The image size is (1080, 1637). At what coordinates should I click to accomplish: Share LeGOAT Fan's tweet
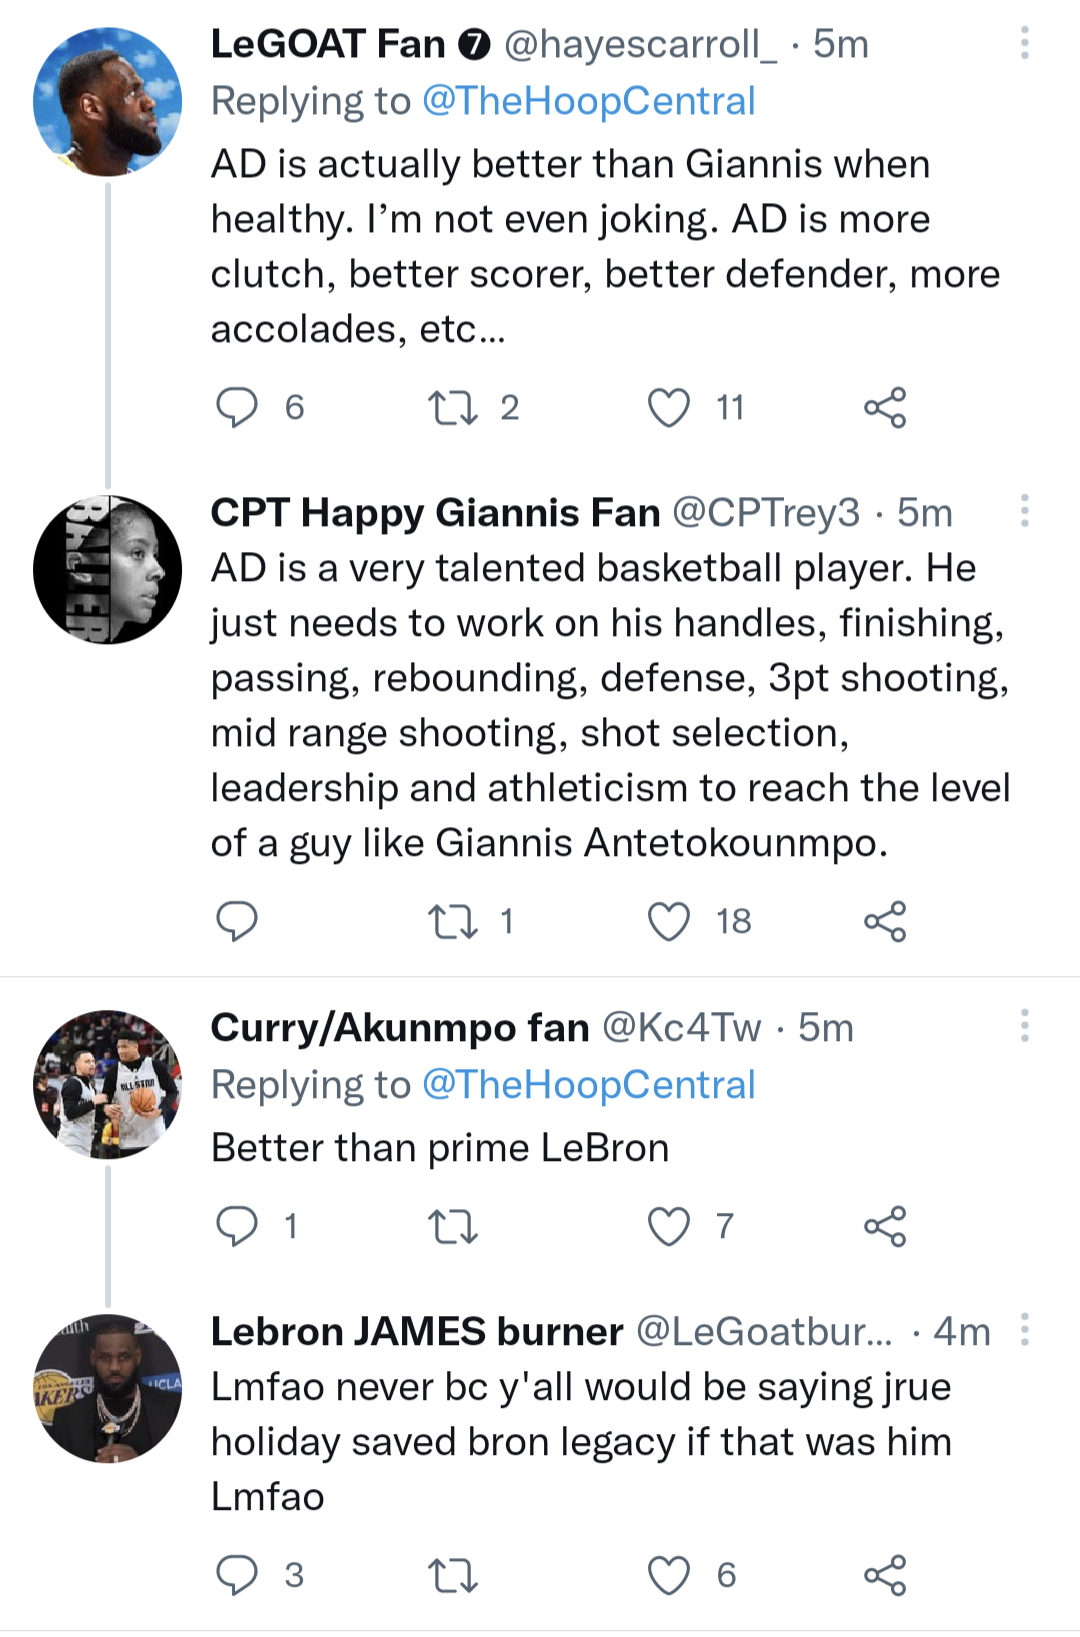pos(885,408)
